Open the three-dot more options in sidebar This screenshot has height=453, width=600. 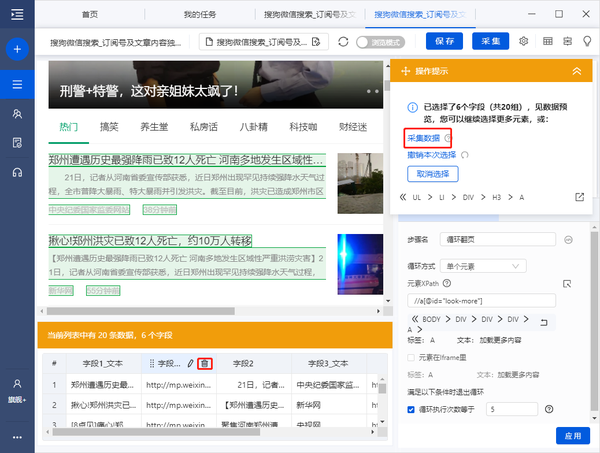pyautogui.click(x=17, y=437)
